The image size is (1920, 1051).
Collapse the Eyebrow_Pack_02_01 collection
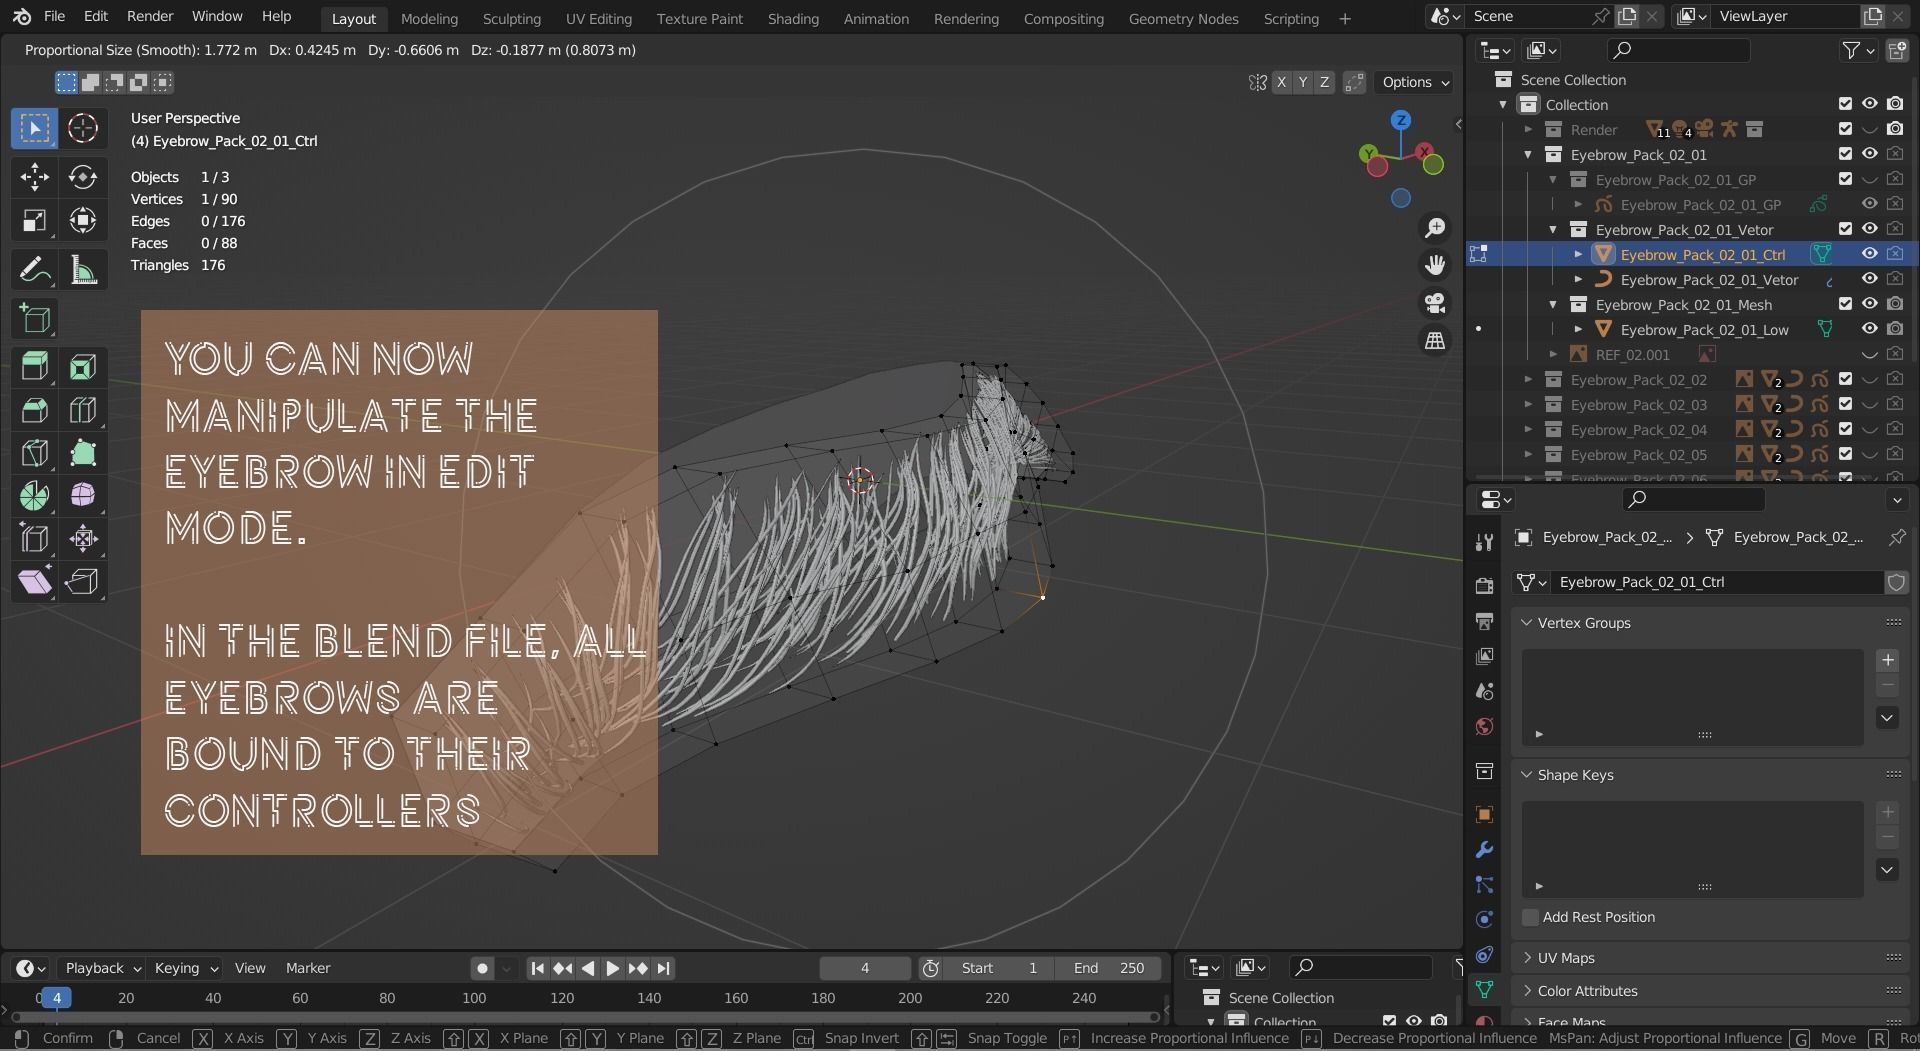(x=1528, y=154)
